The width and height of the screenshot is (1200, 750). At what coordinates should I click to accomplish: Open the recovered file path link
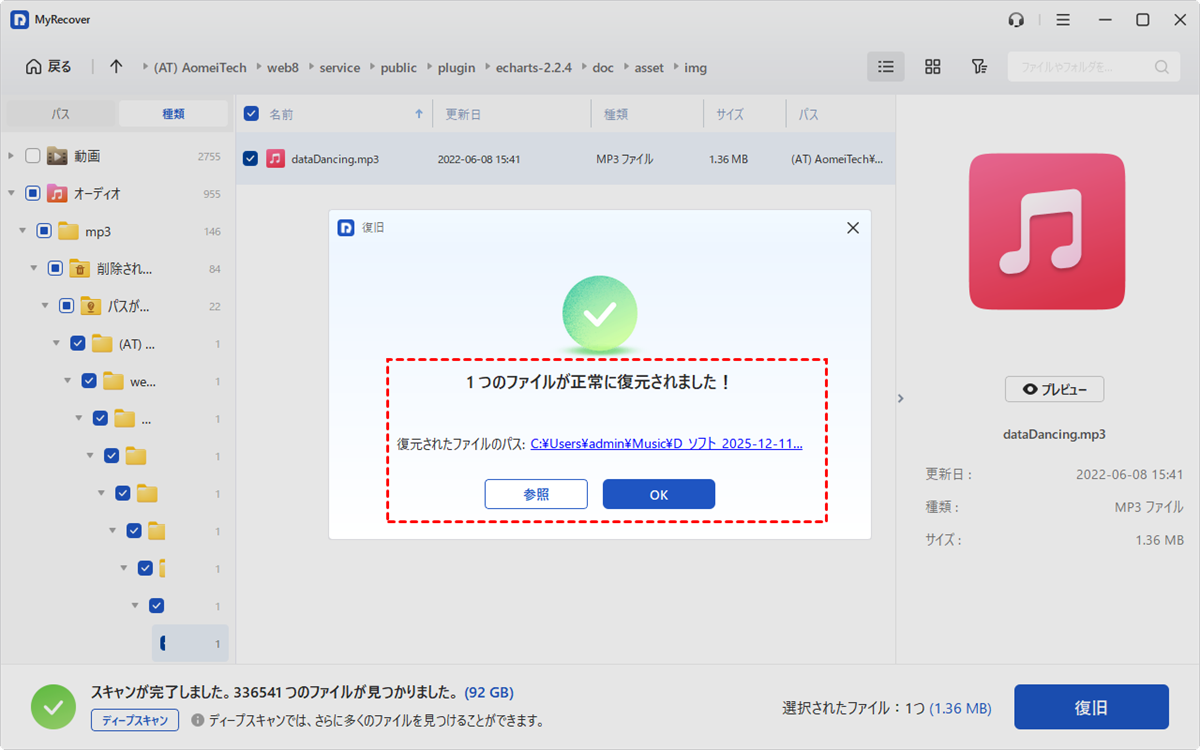[666, 444]
